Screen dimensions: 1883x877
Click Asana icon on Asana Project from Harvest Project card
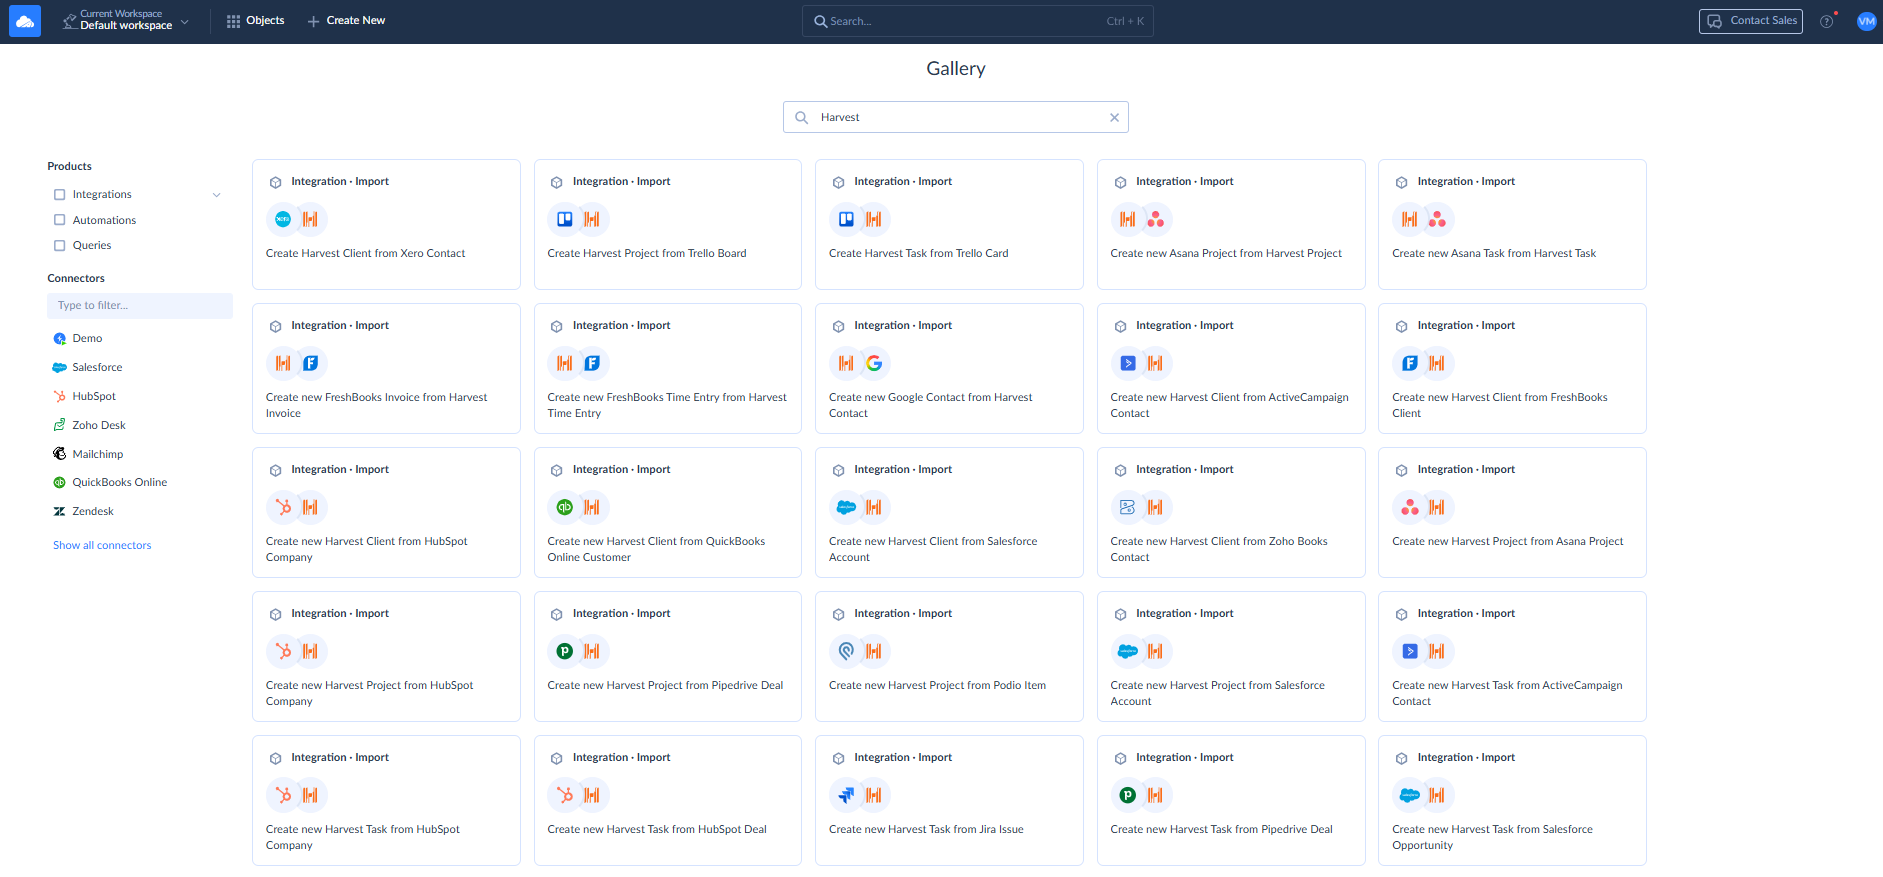click(x=1156, y=219)
